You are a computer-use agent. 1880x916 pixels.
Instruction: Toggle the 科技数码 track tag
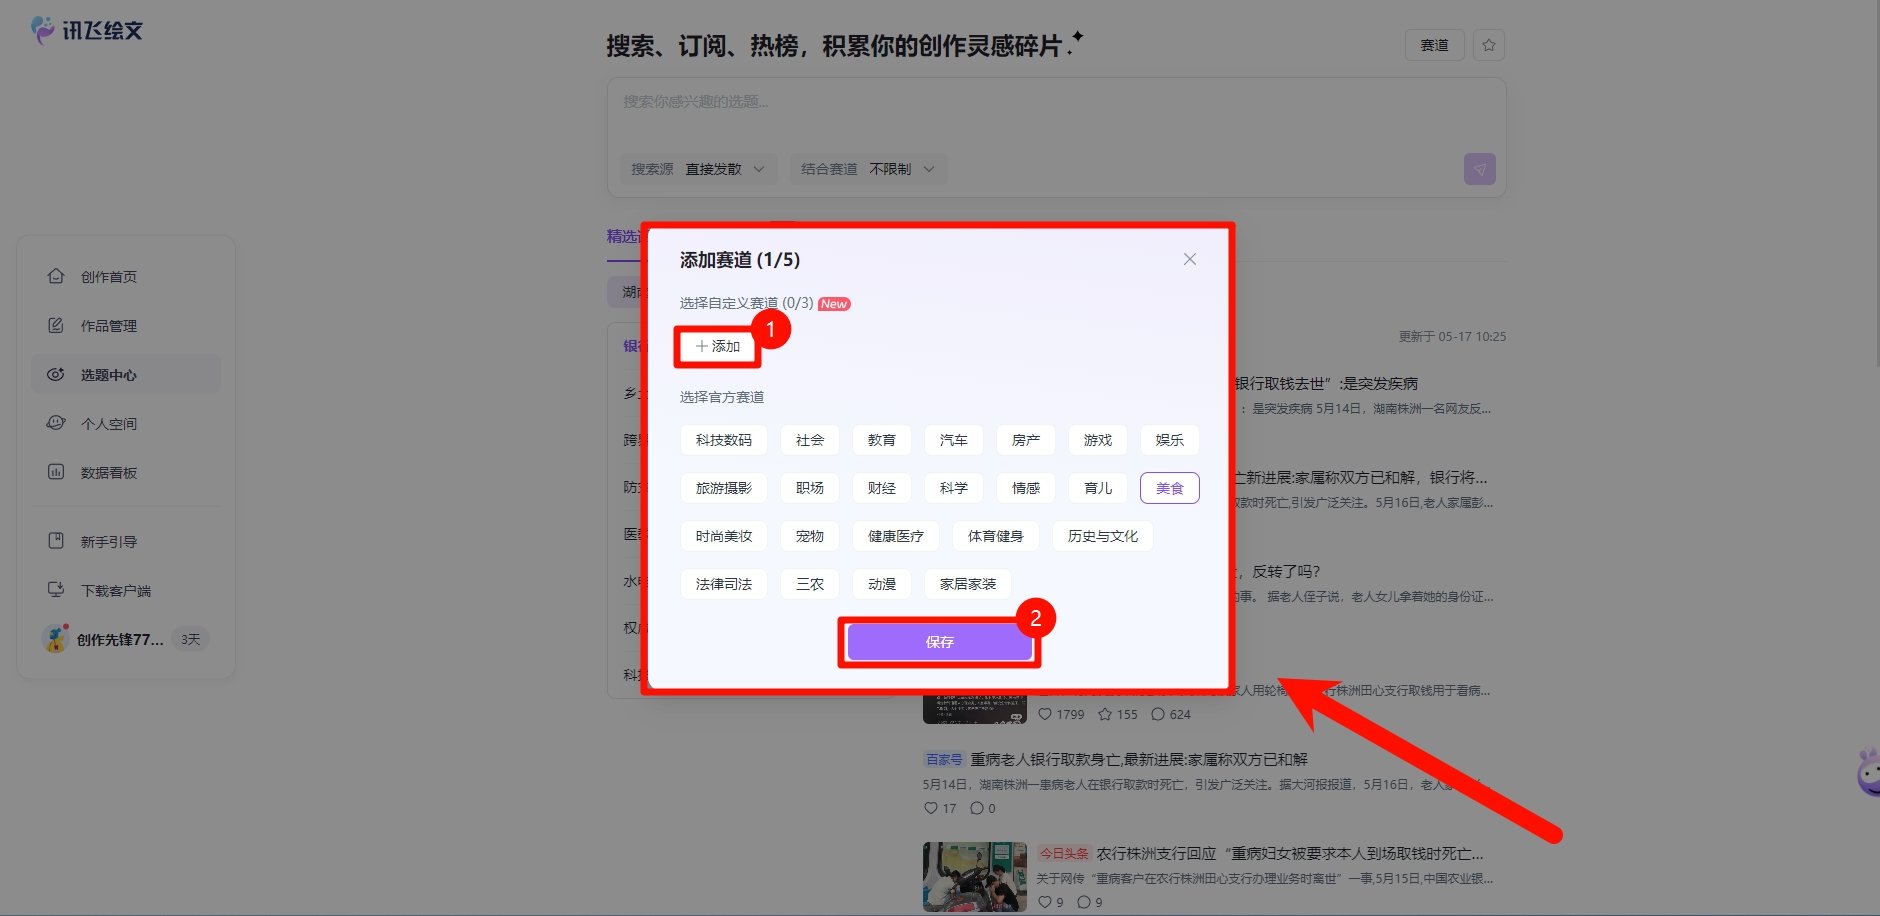pos(724,440)
